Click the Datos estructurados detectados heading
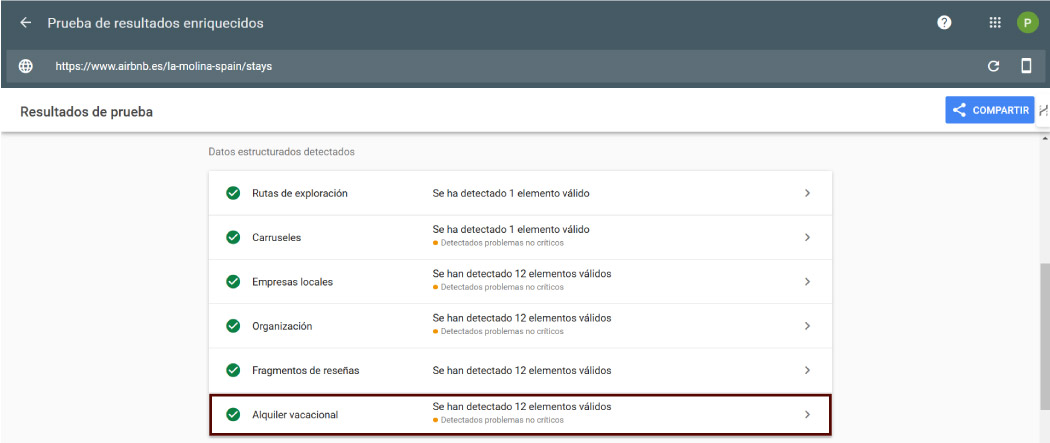 click(281, 152)
